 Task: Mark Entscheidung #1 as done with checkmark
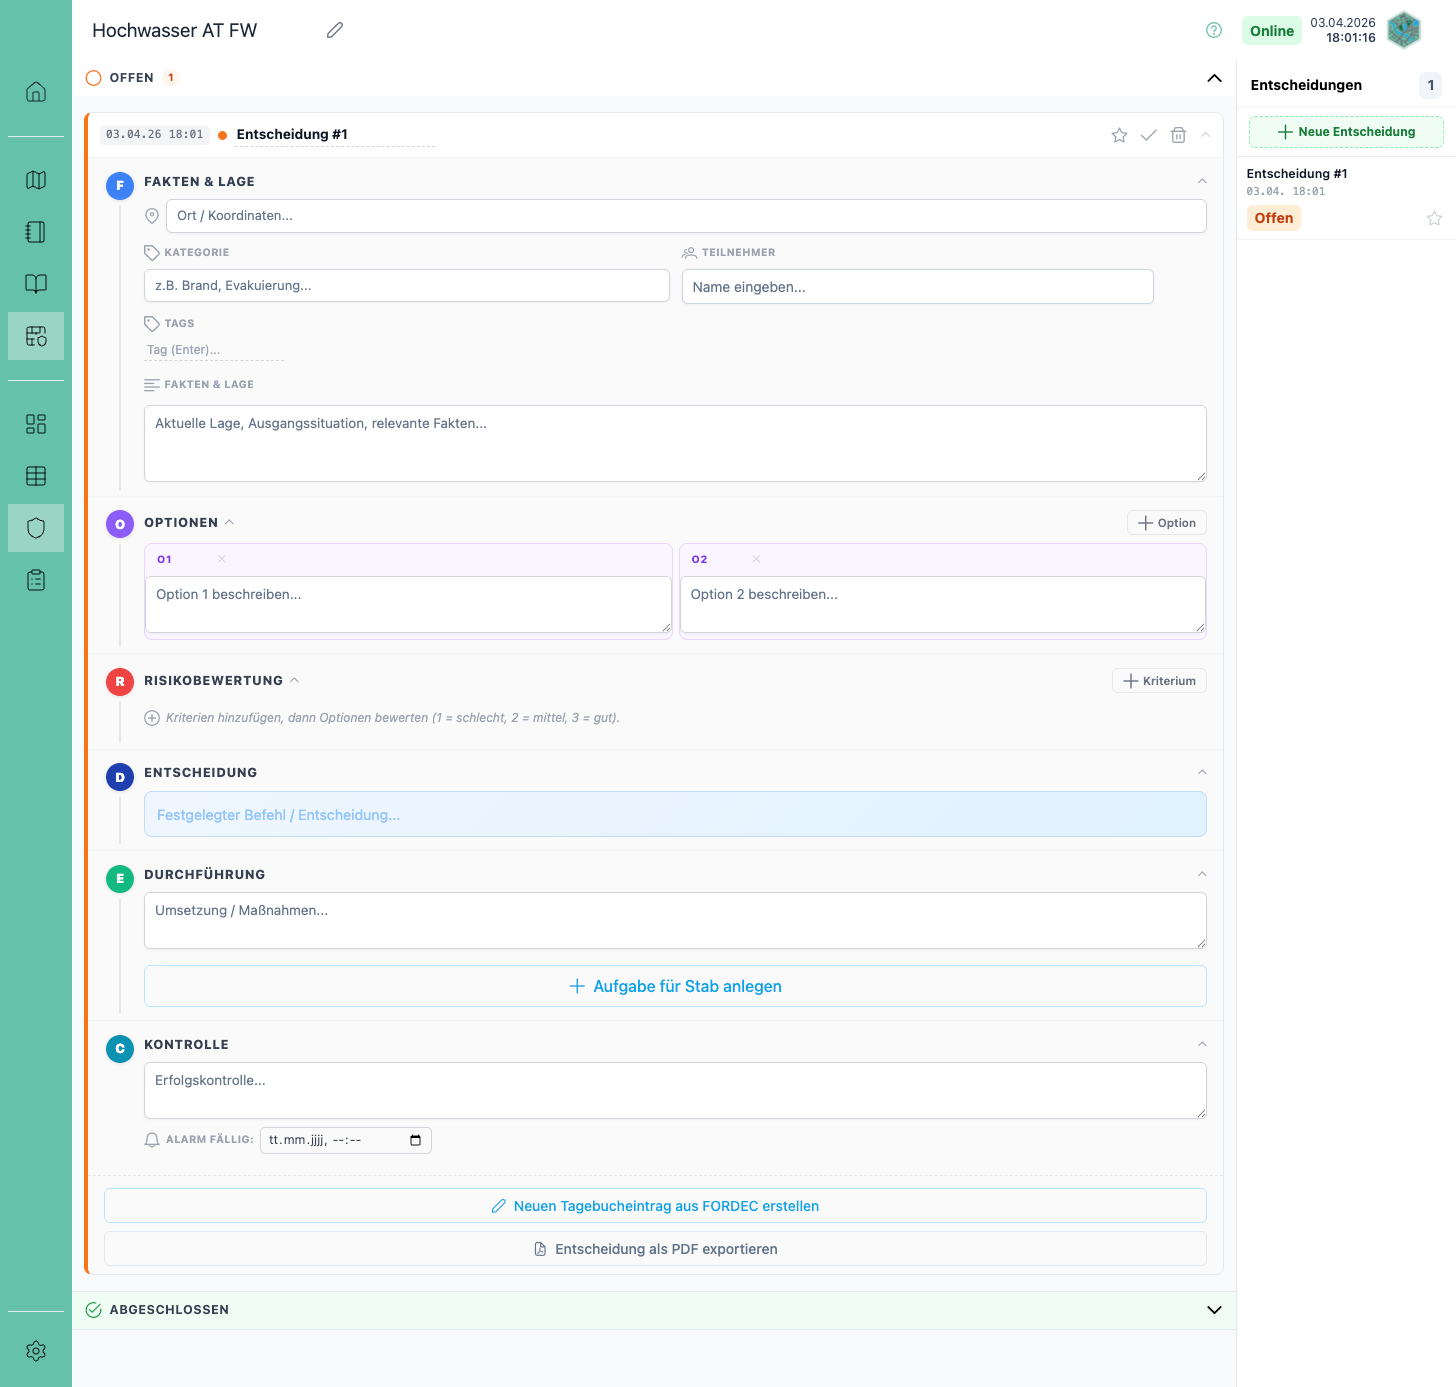click(x=1149, y=135)
